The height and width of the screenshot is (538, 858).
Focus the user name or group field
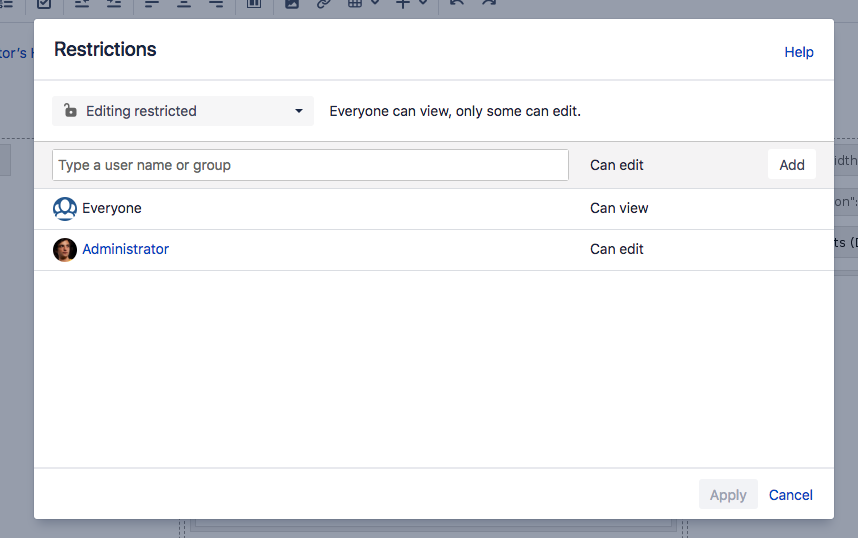310,165
